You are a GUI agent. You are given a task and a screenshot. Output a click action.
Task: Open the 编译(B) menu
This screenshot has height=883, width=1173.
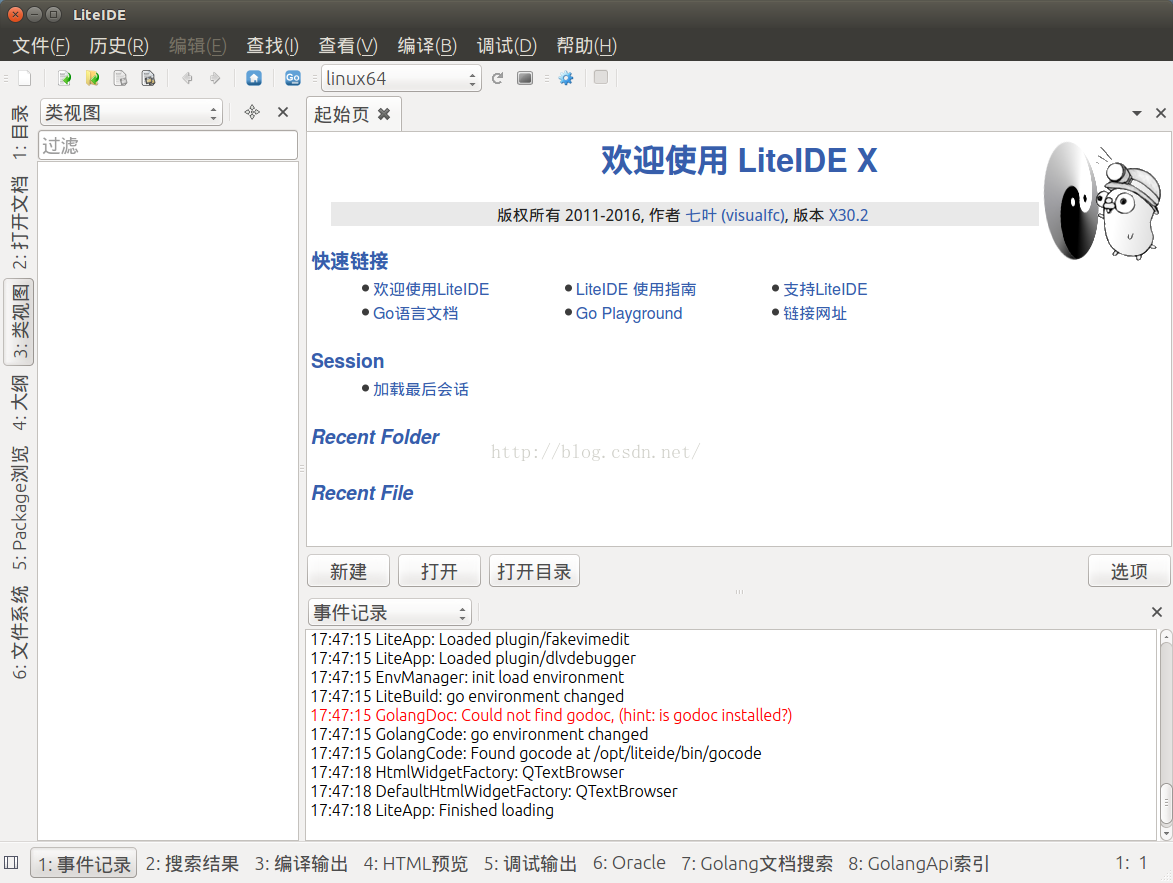tap(427, 46)
